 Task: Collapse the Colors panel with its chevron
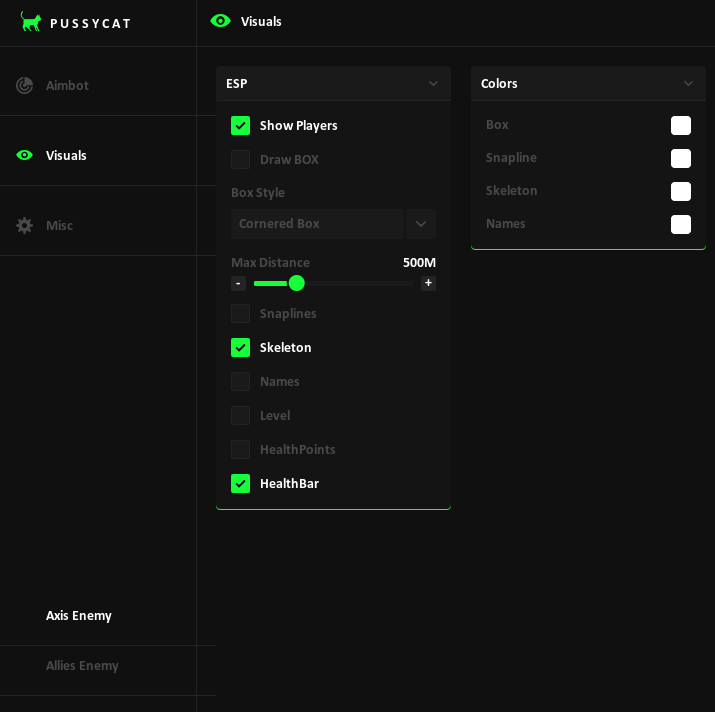point(688,84)
